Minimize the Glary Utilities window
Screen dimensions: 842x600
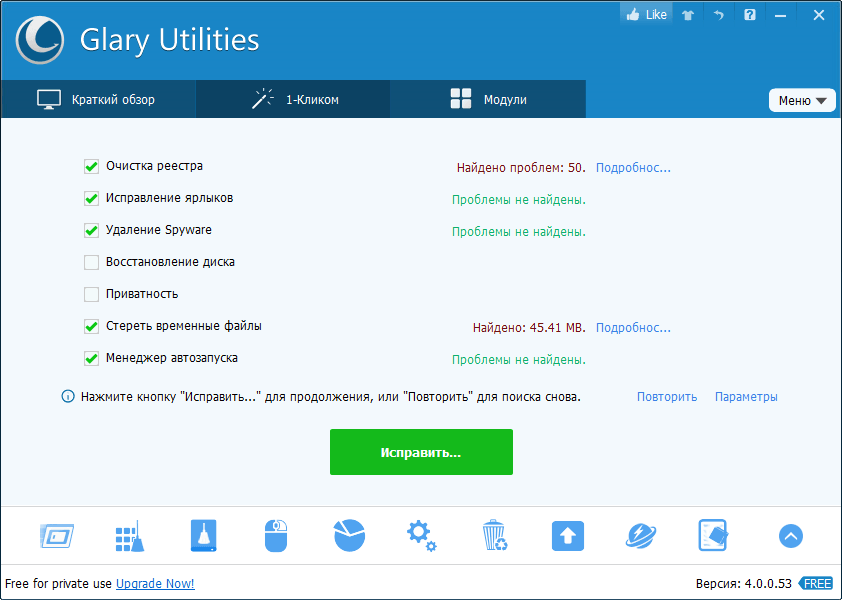(780, 15)
